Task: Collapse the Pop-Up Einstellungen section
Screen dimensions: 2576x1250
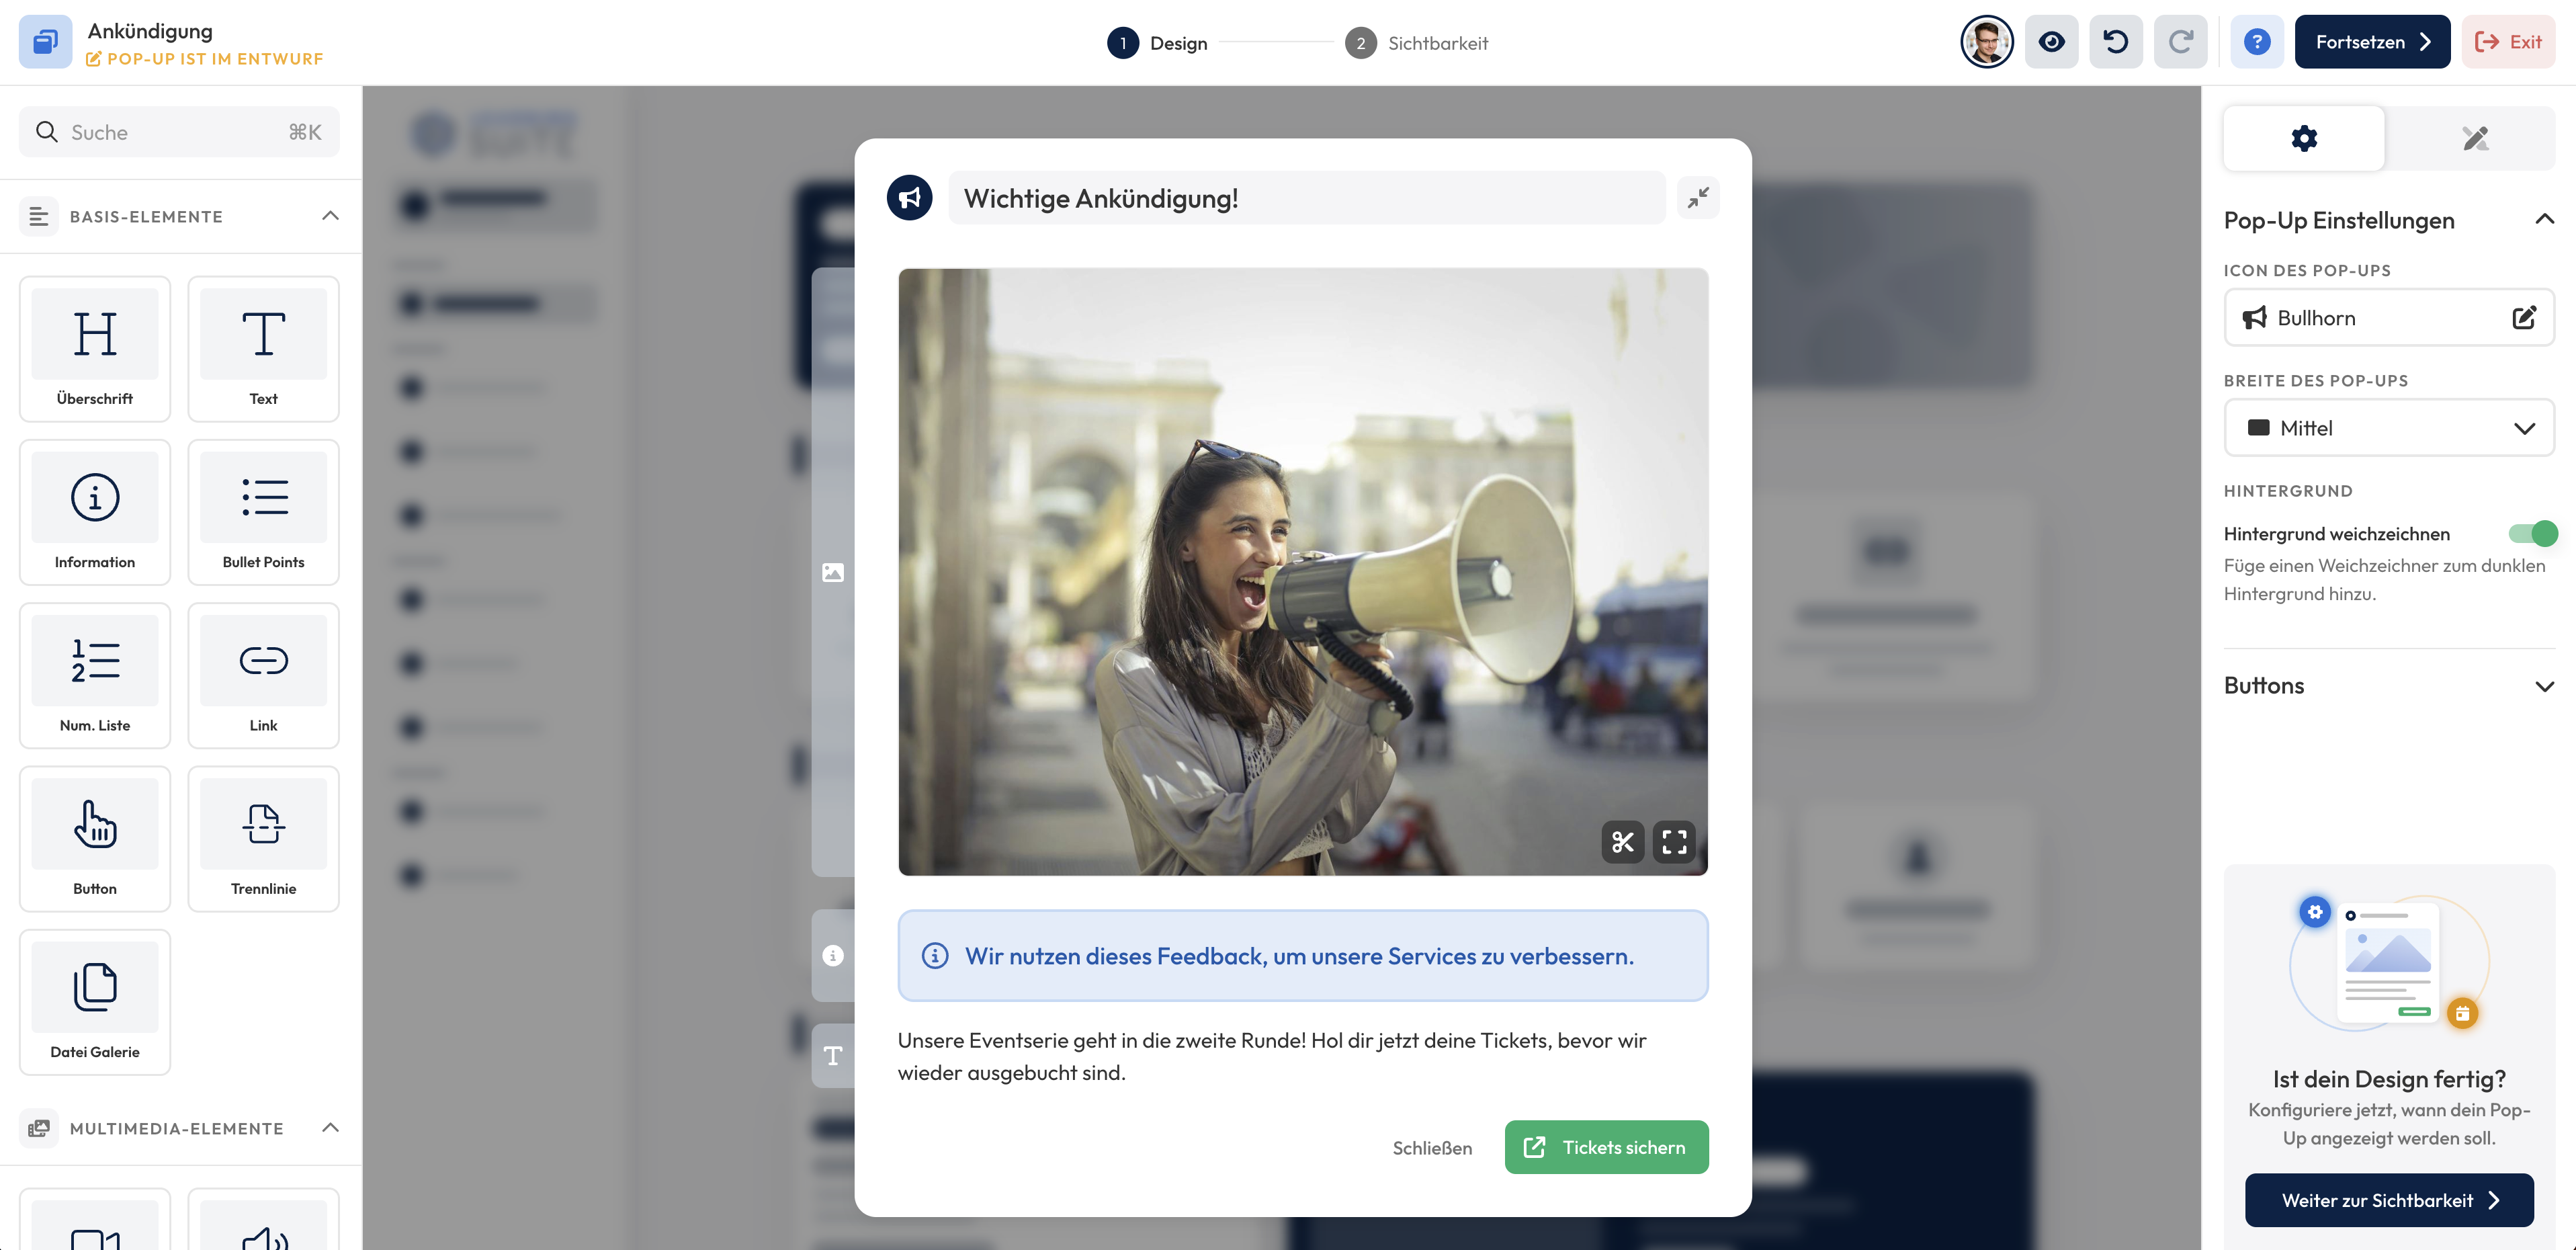Action: [x=2544, y=220]
